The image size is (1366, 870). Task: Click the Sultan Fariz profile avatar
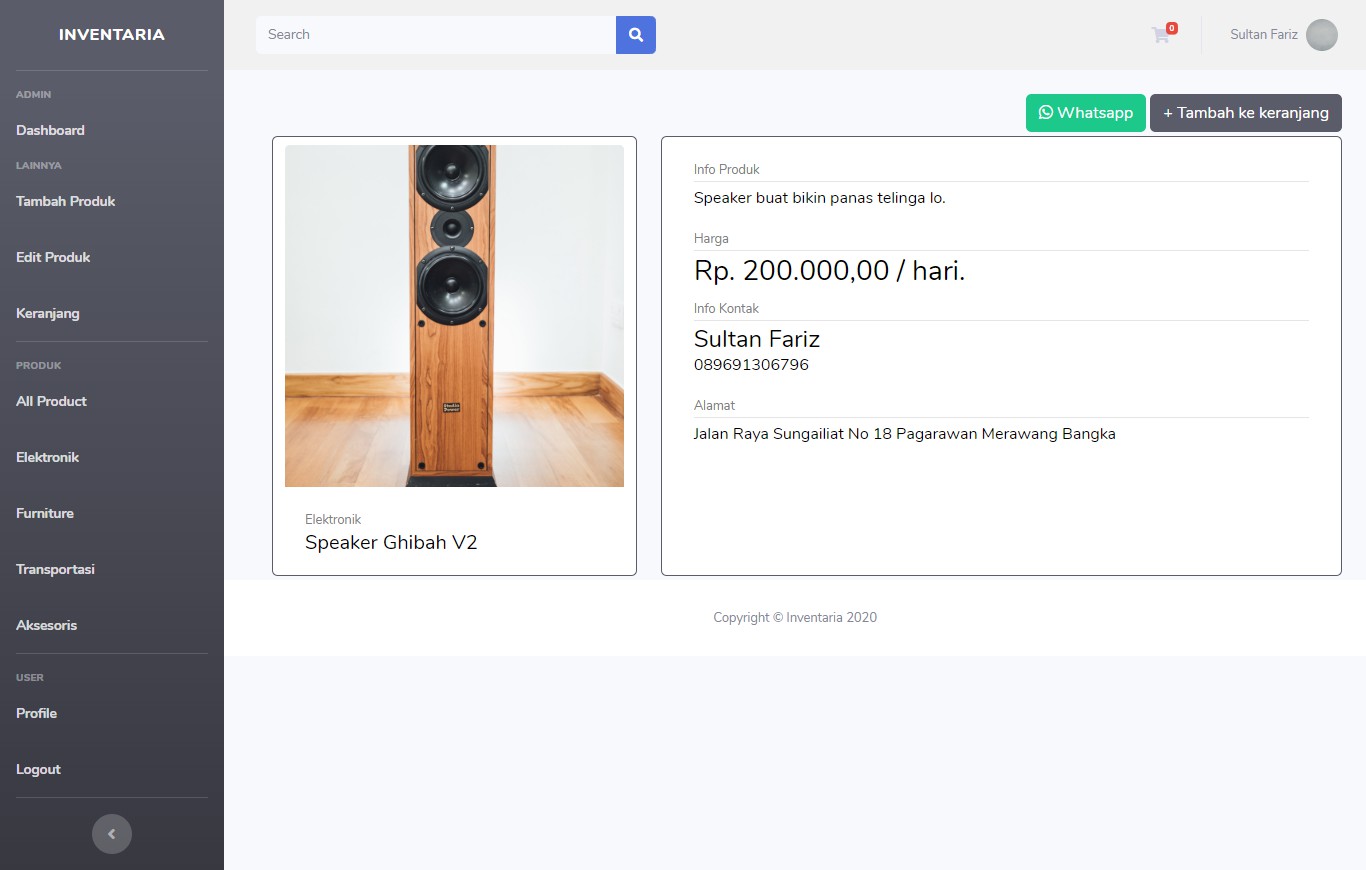[x=1321, y=35]
